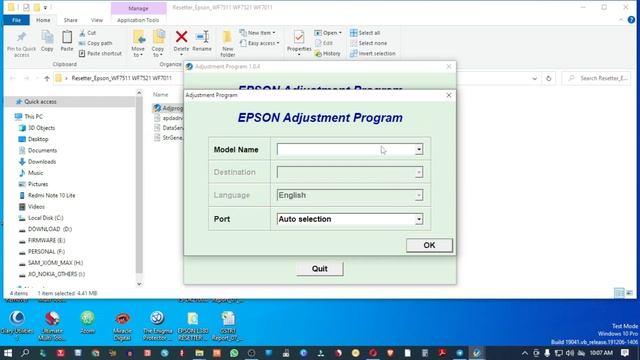This screenshot has width=640, height=360.
Task: Open the File tab in File Explorer
Action: click(16, 20)
